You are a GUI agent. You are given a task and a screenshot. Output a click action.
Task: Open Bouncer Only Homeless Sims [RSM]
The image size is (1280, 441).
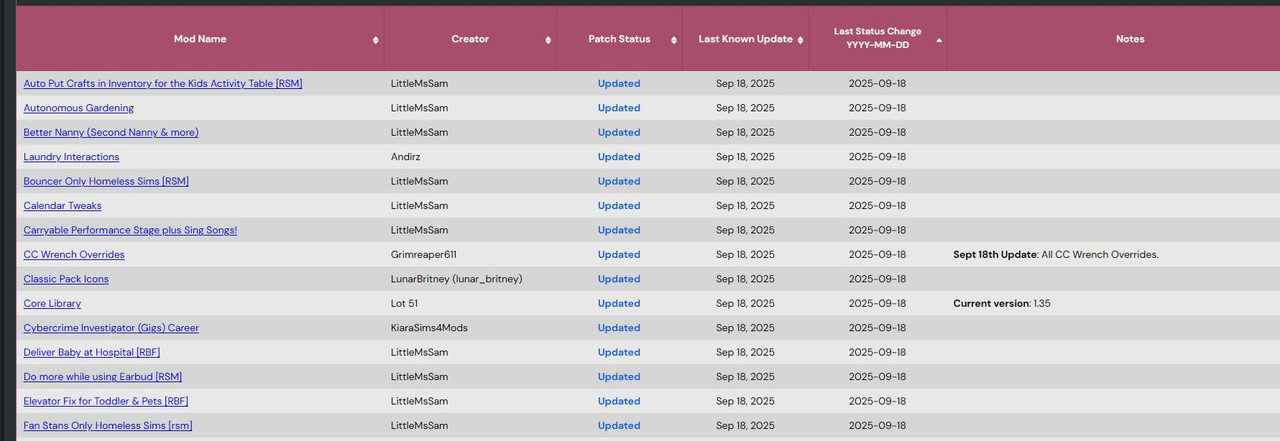pyautogui.click(x=106, y=181)
